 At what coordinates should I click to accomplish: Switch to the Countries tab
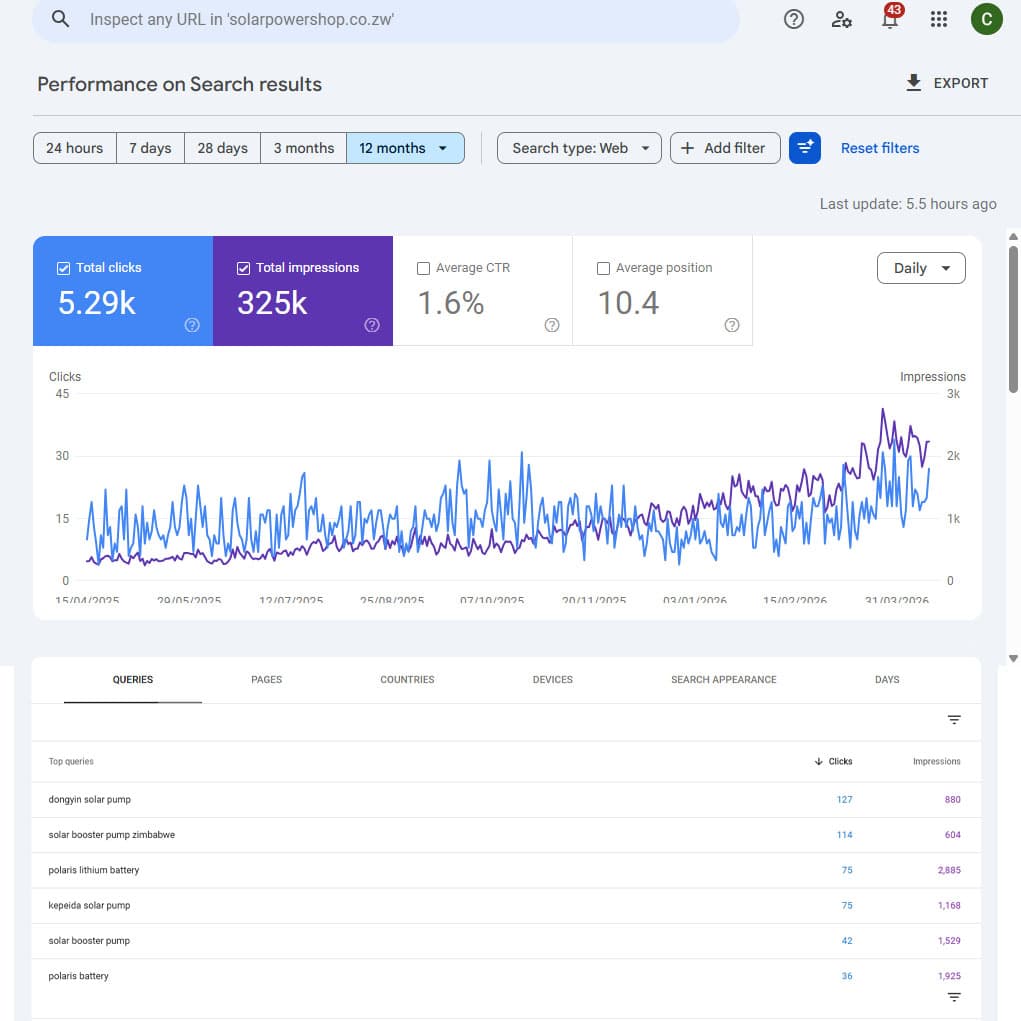407,680
